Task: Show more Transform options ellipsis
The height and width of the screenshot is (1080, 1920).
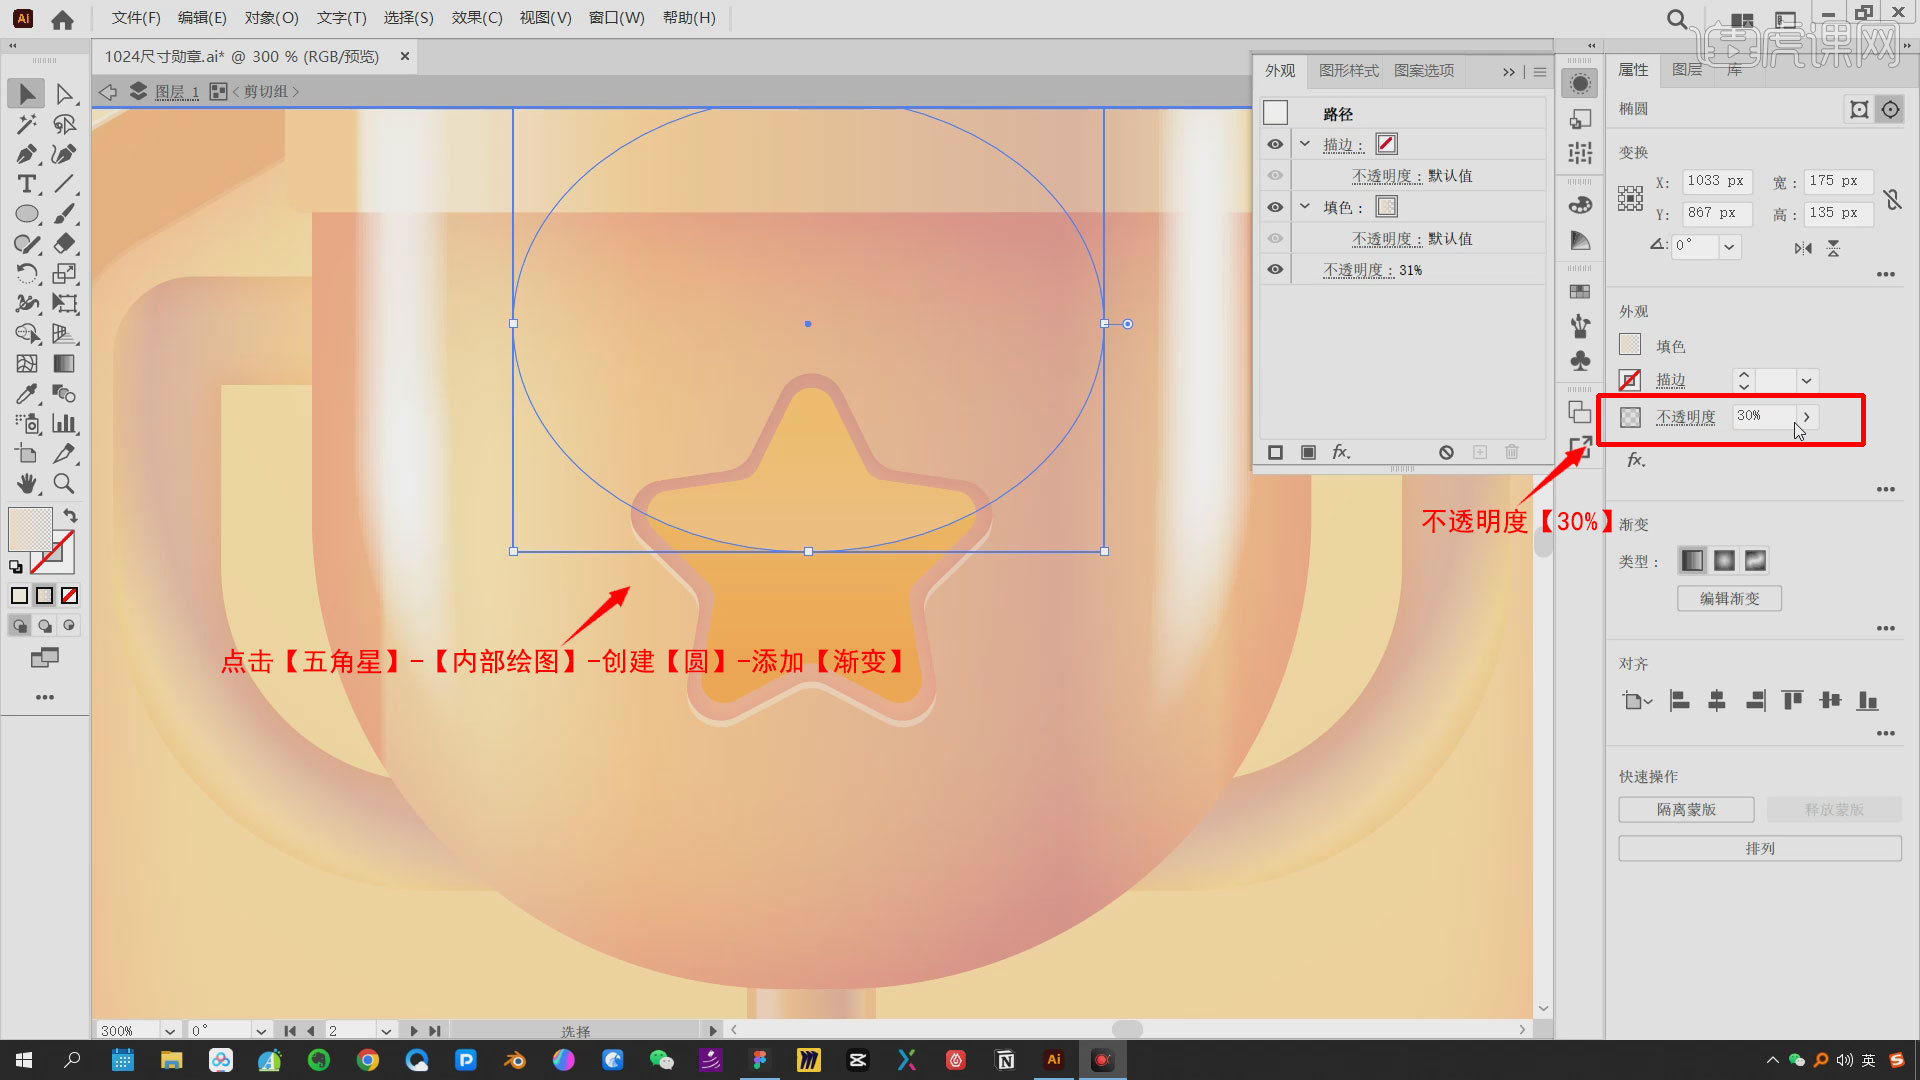Action: pos(1886,275)
